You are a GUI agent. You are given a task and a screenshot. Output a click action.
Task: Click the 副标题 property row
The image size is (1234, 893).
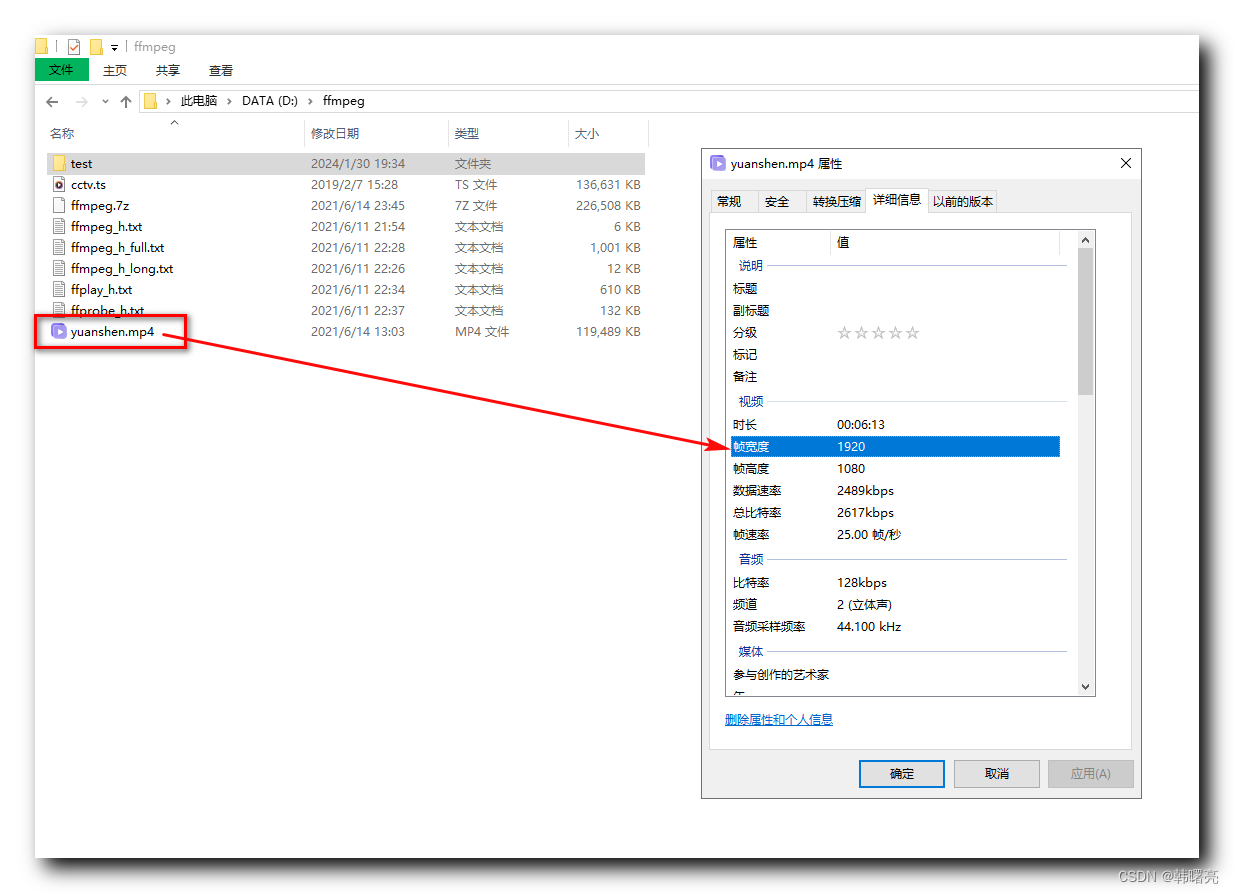coord(895,311)
